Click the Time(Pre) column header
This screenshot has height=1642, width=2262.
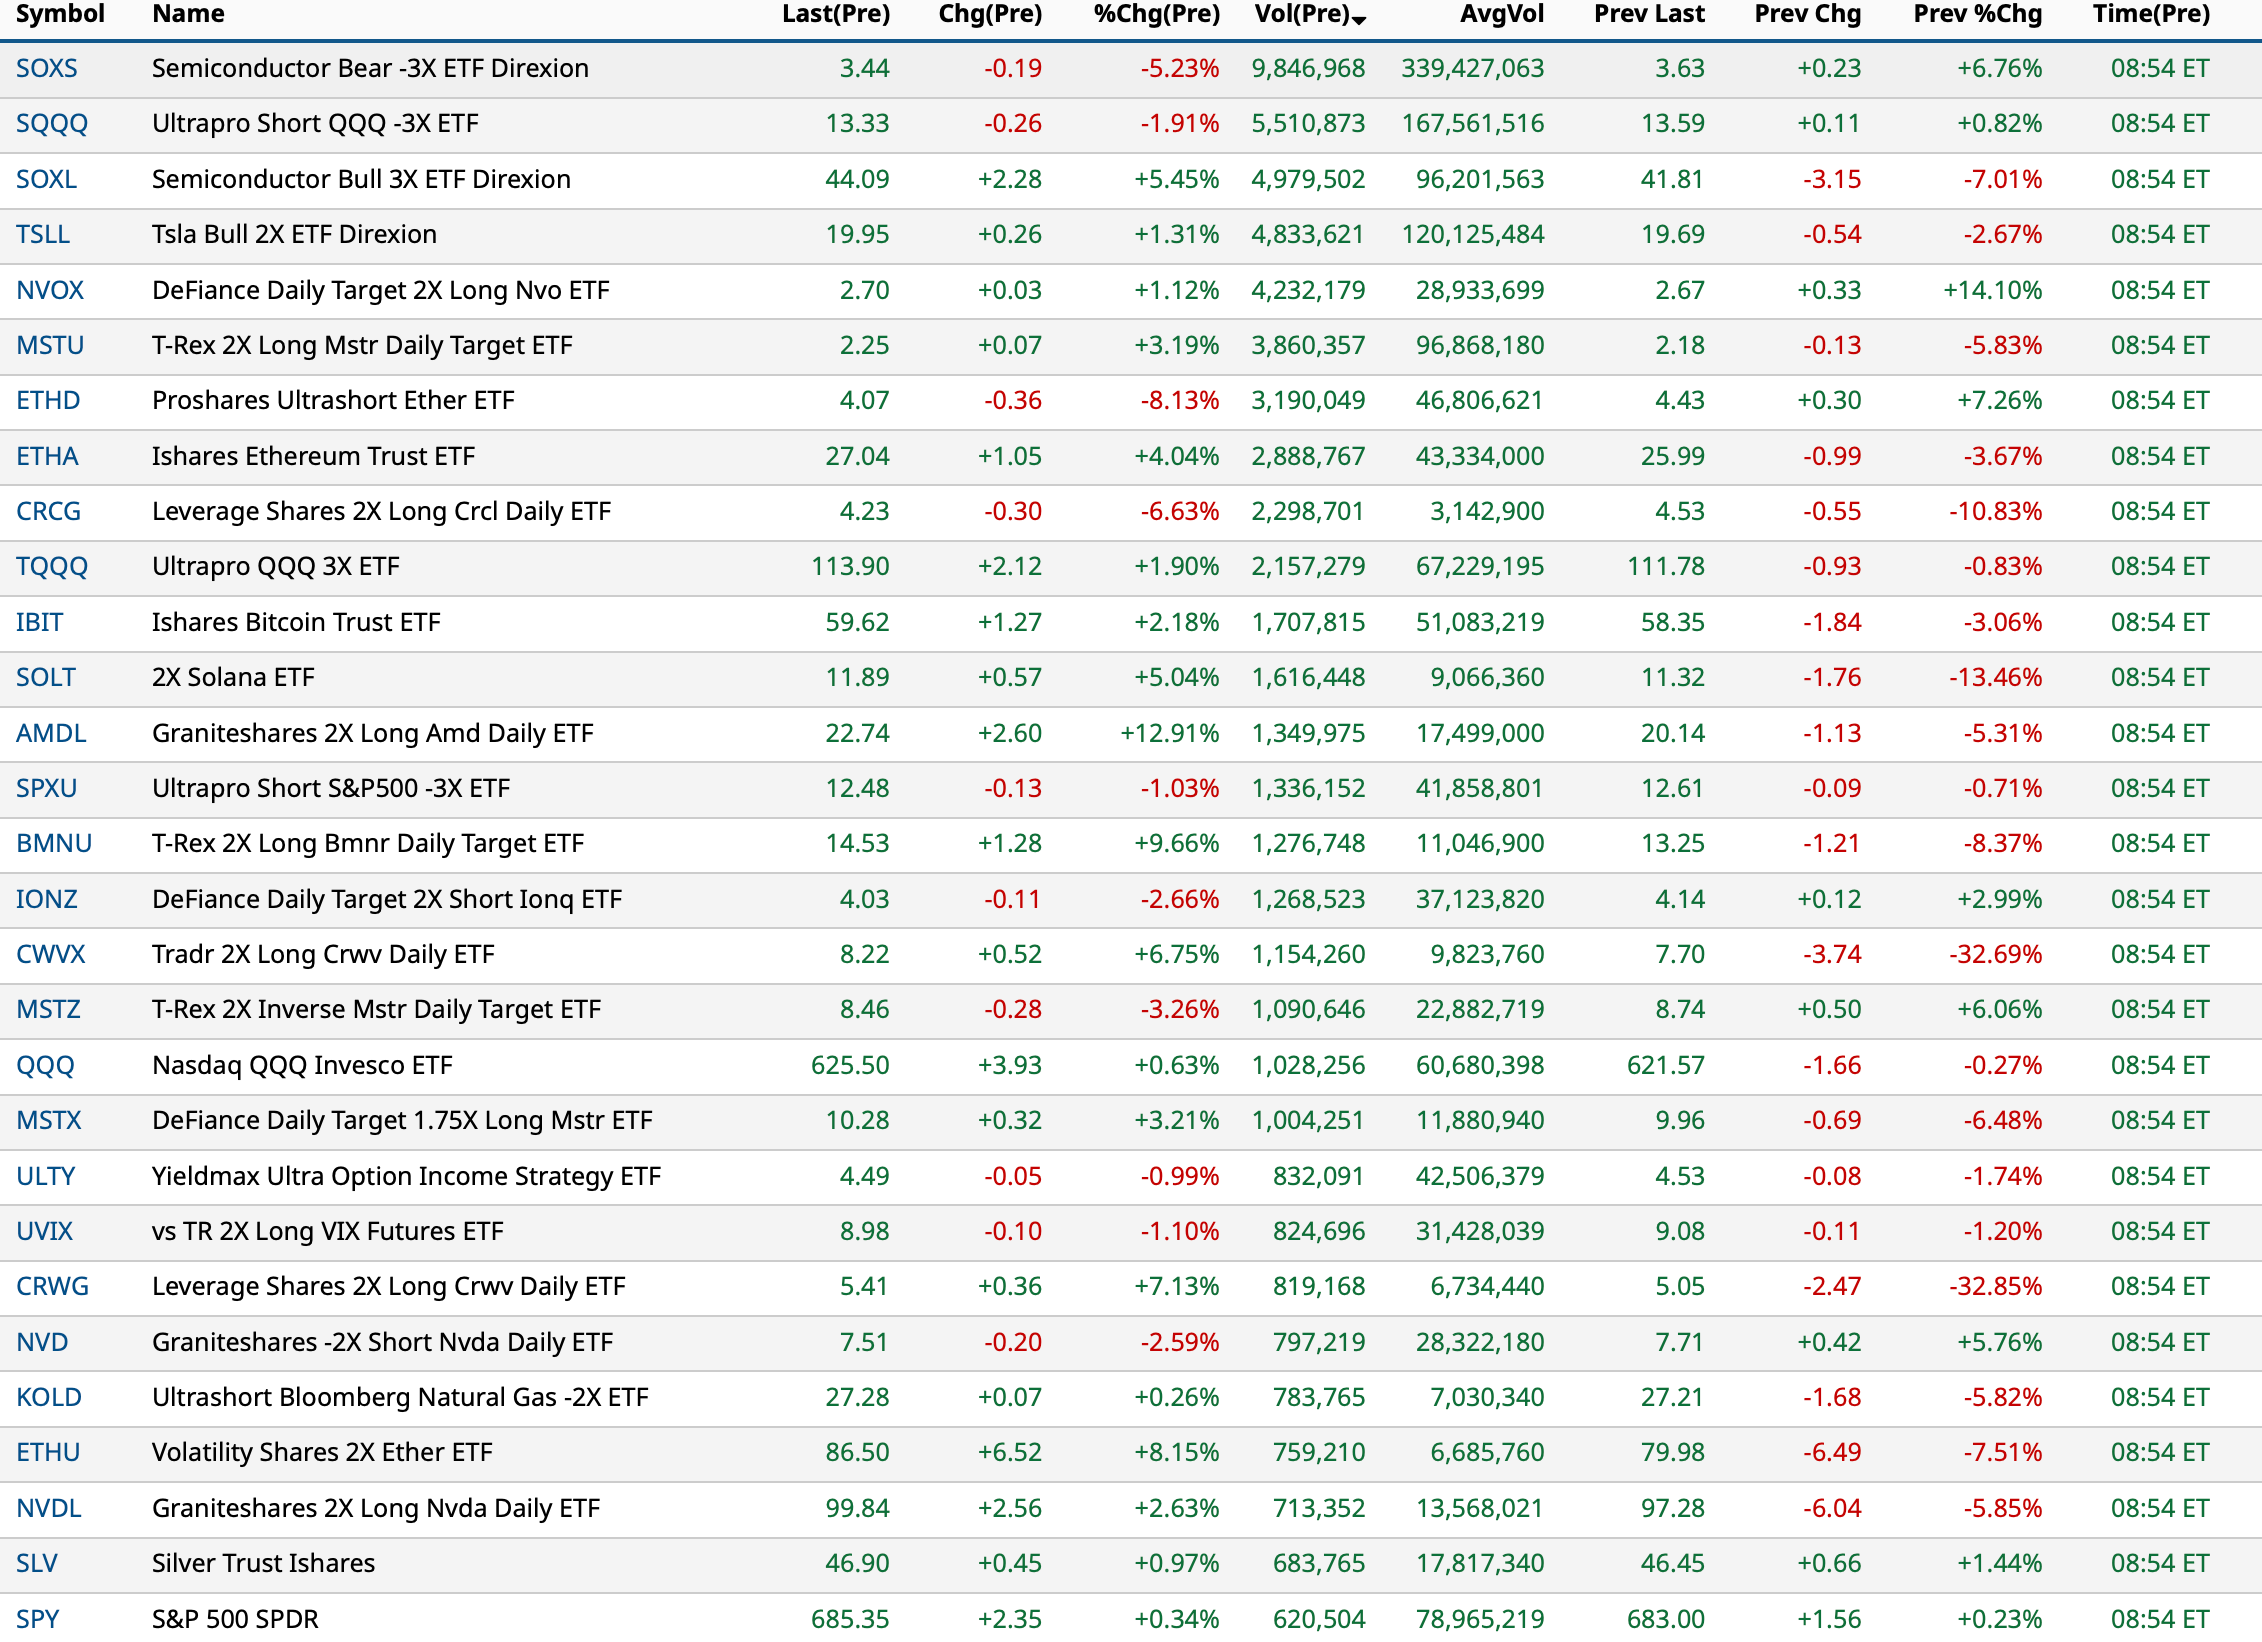click(2151, 14)
